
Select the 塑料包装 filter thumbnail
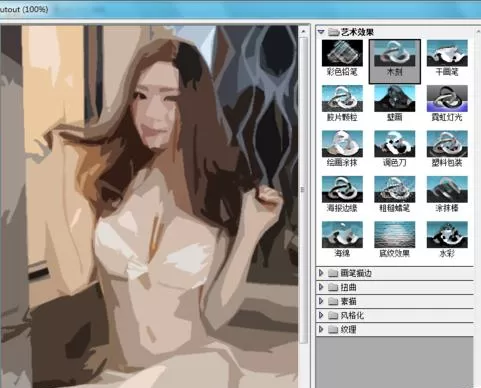click(x=447, y=144)
